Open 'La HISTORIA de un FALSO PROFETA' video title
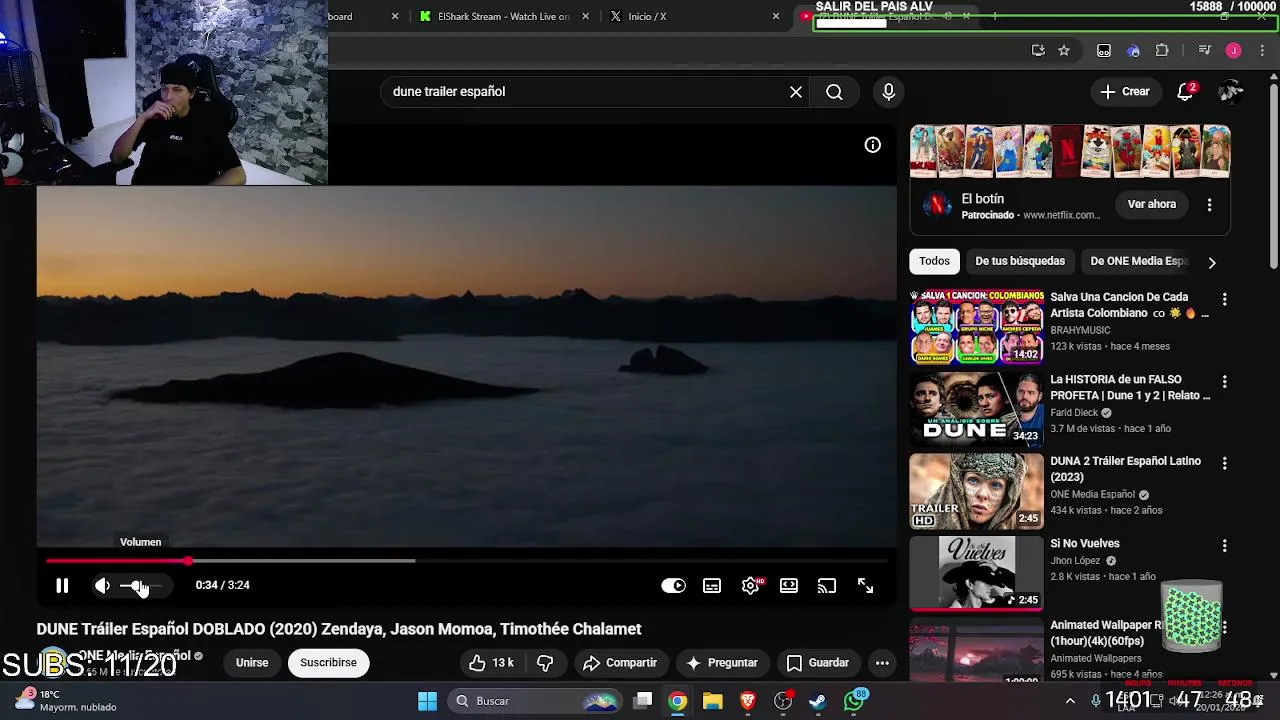This screenshot has height=720, width=1280. [x=1130, y=388]
